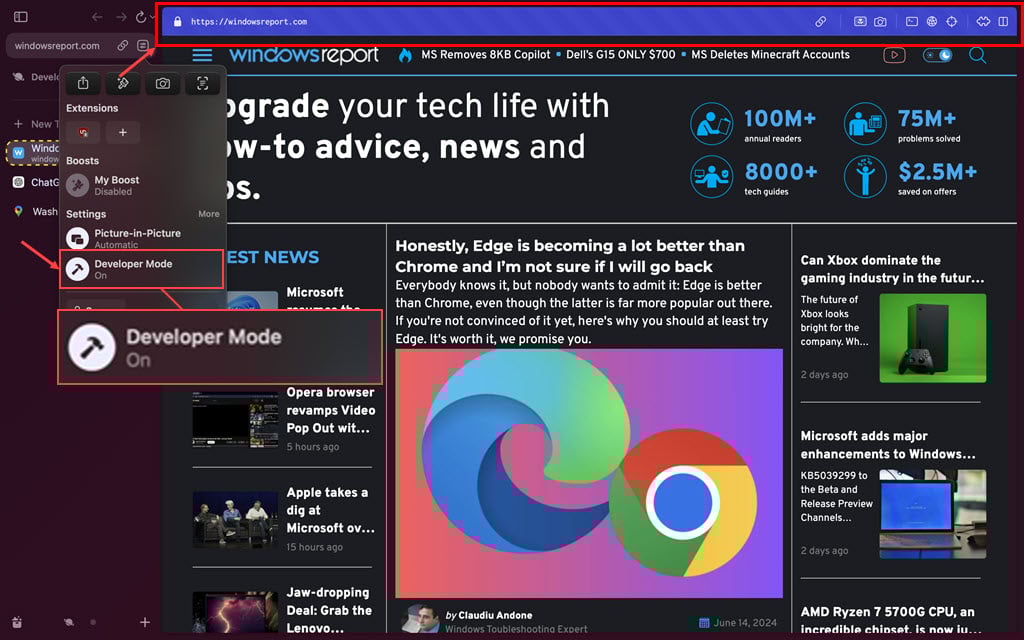Screen dimensions: 1024x640
Task: Open Microsoft adds major enhancements to Windows article
Action: coord(888,445)
